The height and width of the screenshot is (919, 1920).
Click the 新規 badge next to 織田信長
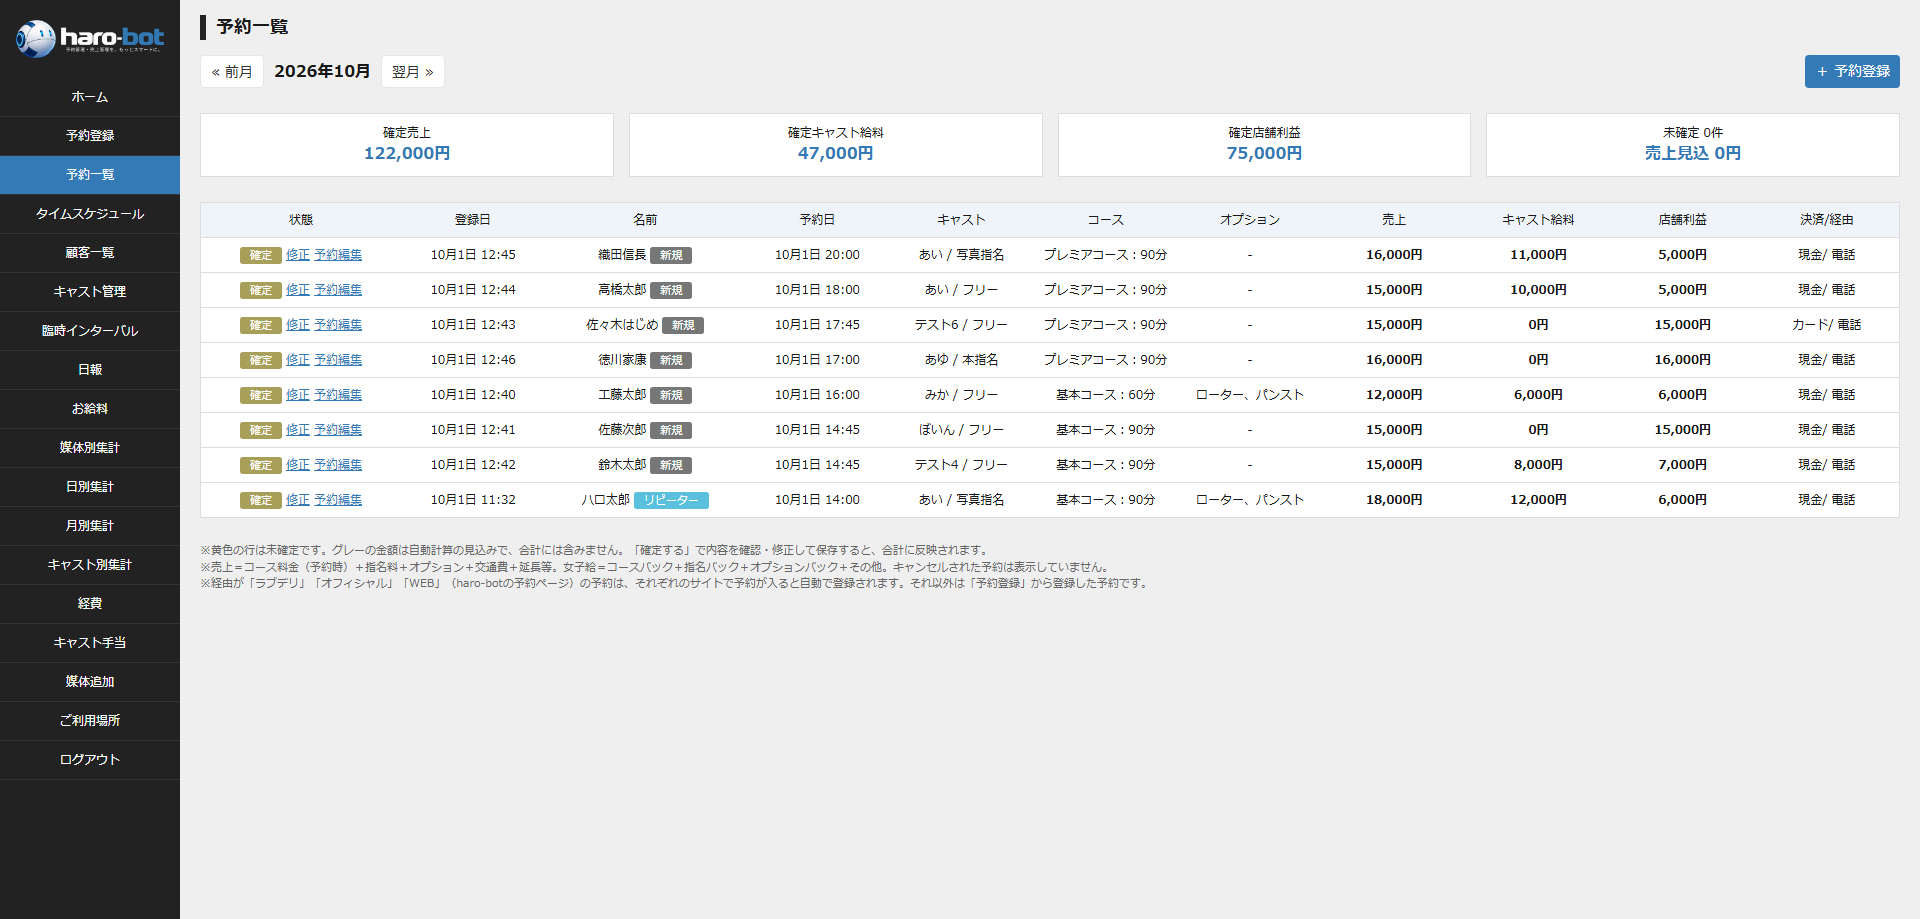pyautogui.click(x=671, y=255)
